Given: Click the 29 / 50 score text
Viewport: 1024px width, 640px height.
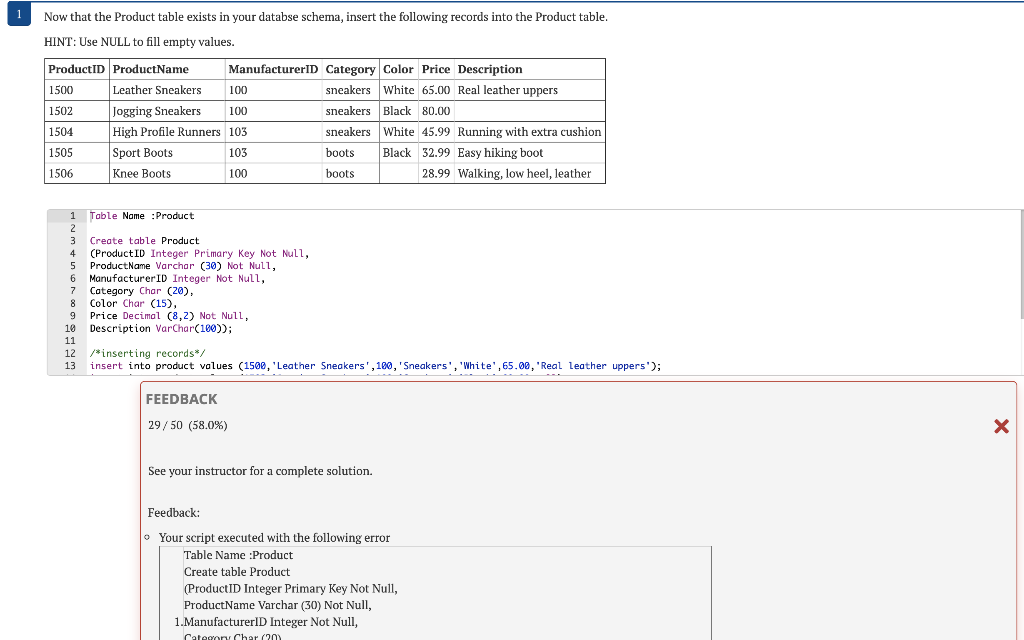Looking at the screenshot, I should 187,425.
